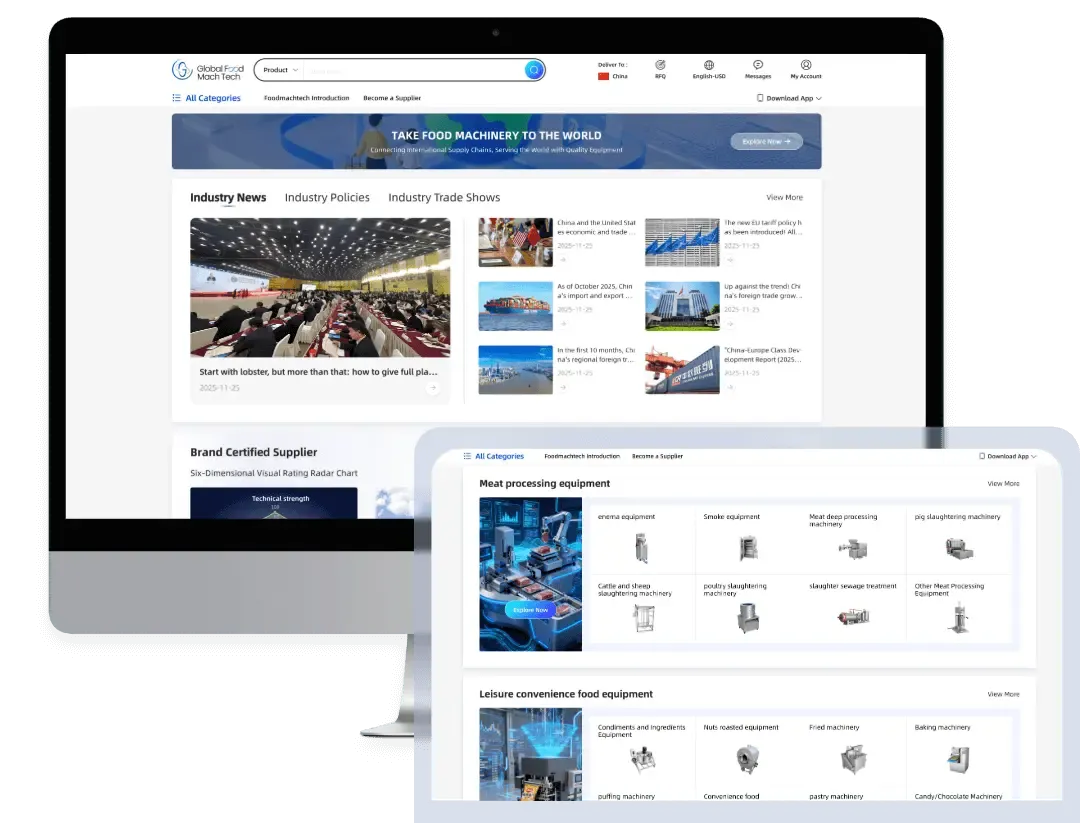
Task: Click 'pastry machinery' category label
Action: click(836, 796)
